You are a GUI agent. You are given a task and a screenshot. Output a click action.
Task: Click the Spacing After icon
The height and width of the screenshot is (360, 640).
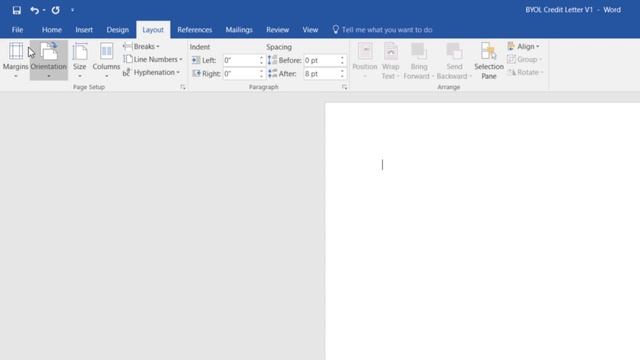tap(272, 74)
